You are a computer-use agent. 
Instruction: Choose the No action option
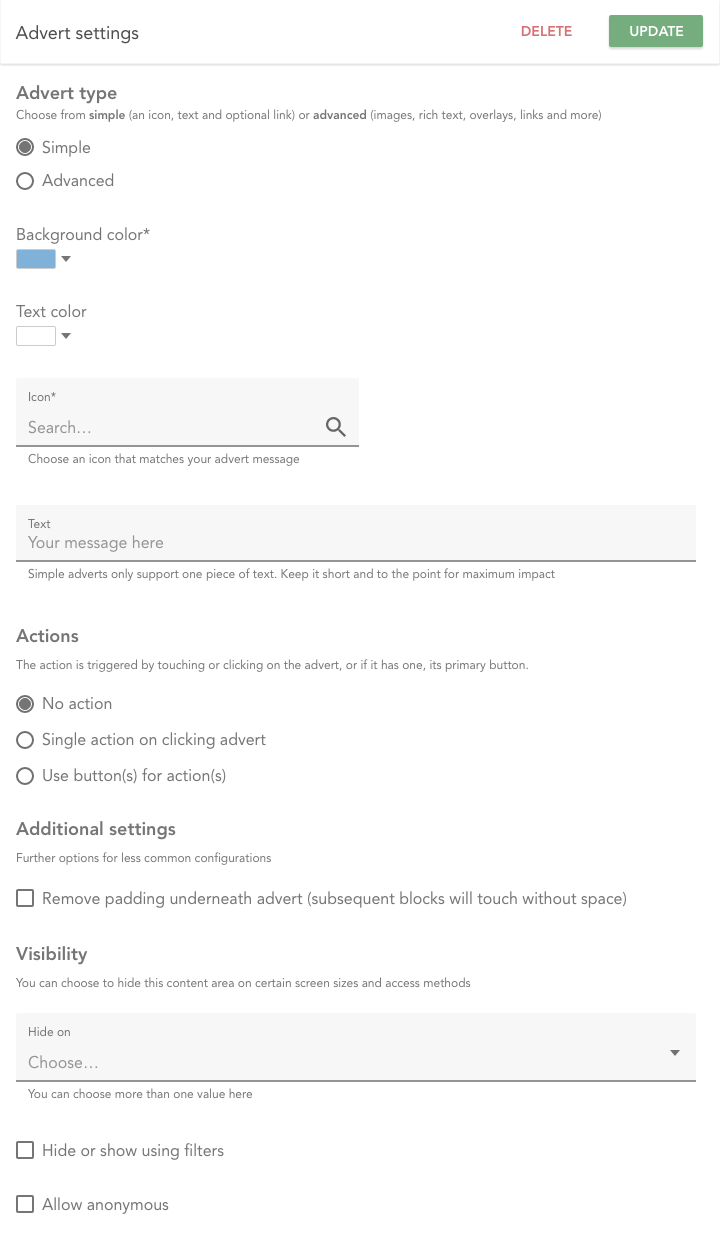pyautogui.click(x=26, y=704)
